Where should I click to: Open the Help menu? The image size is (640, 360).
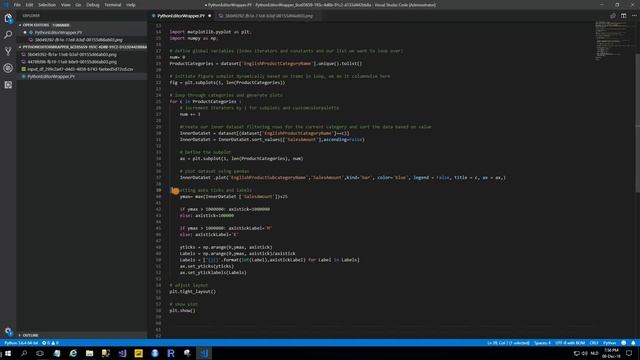(x=131, y=5)
